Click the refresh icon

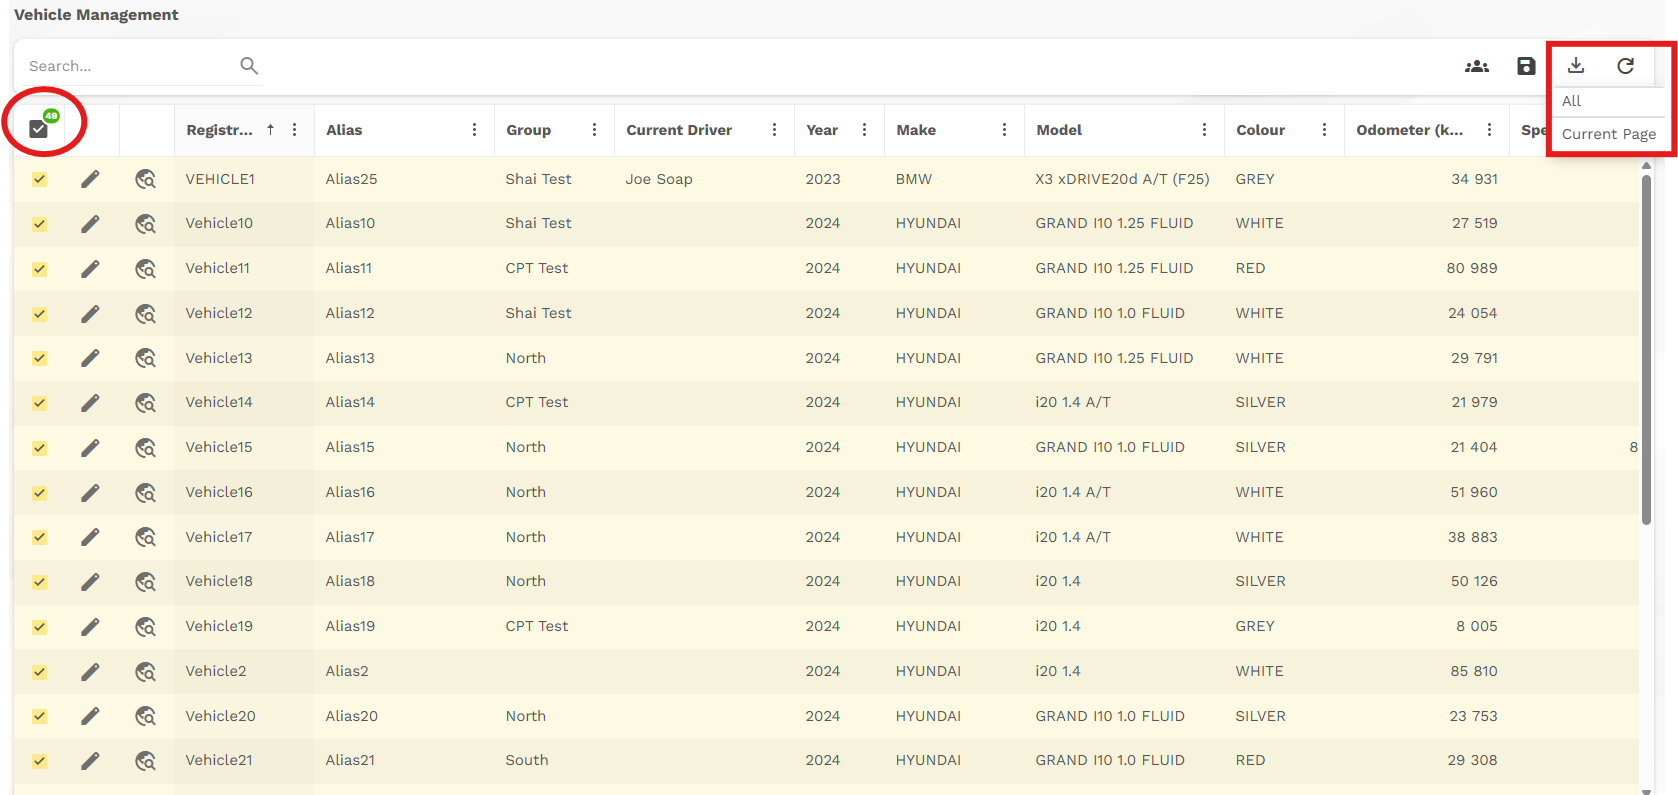[1626, 65]
